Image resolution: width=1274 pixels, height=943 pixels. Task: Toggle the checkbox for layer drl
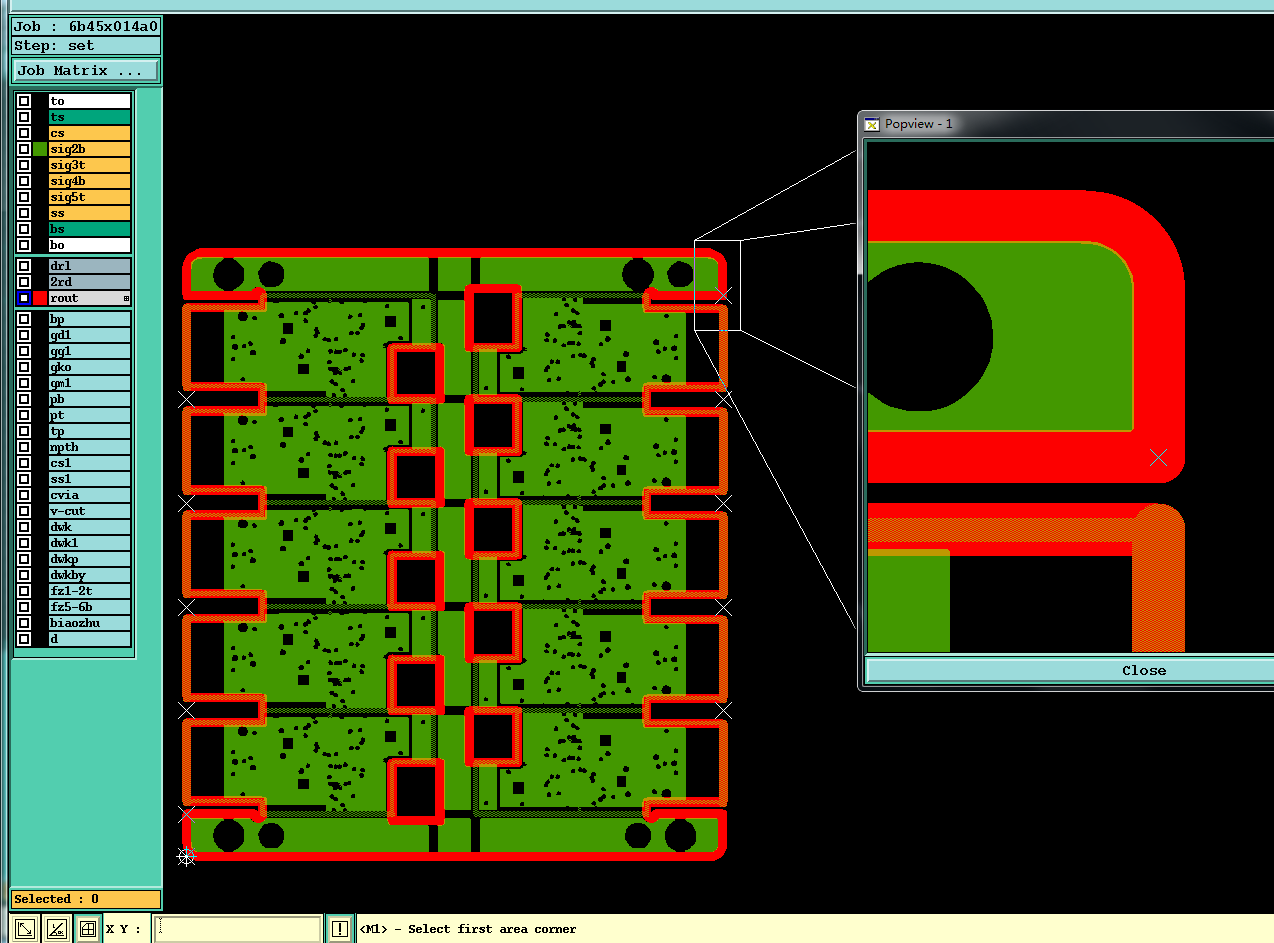click(24, 266)
